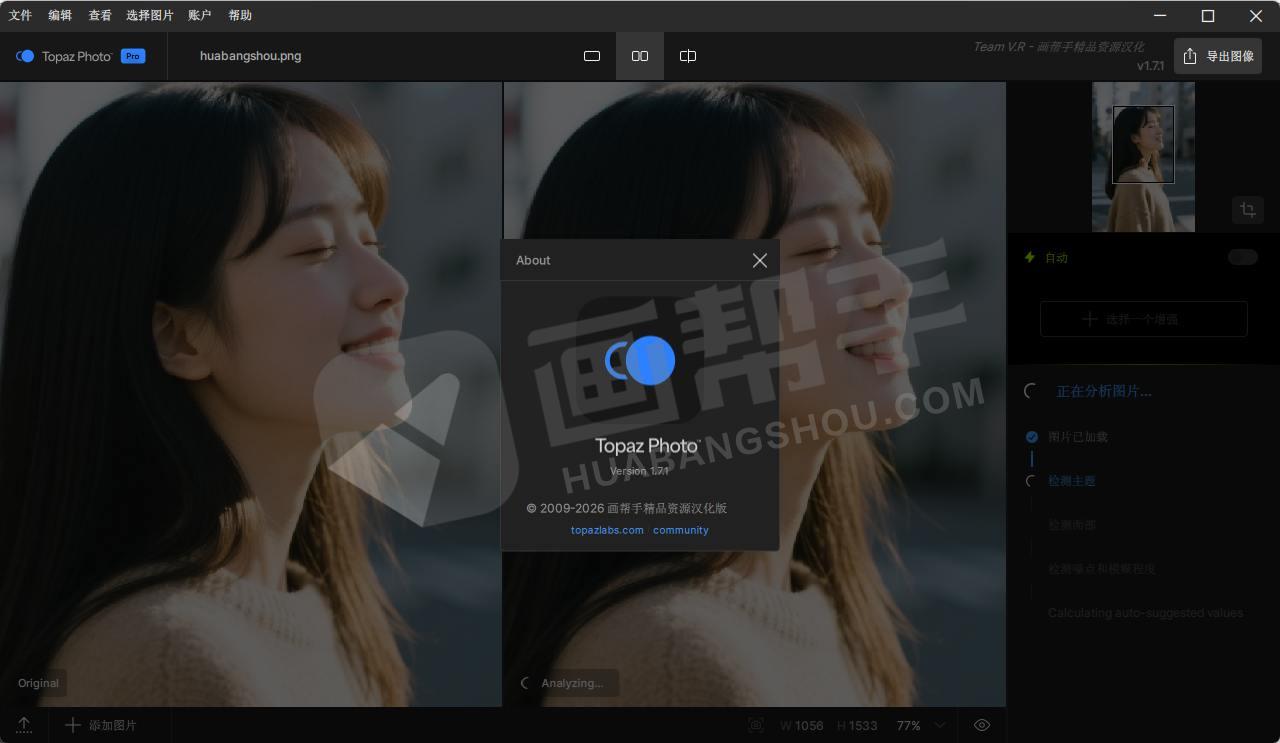Open the 查看 menu

tap(100, 15)
